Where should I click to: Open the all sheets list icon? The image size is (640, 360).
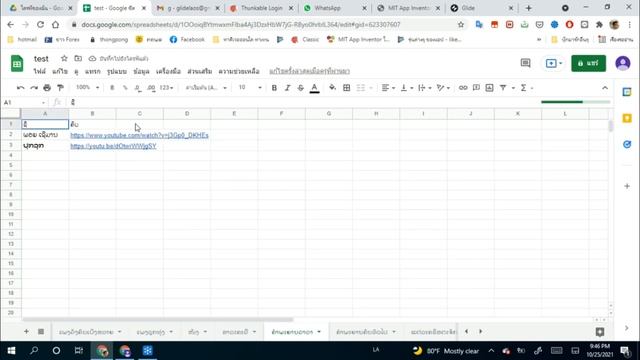point(41,331)
